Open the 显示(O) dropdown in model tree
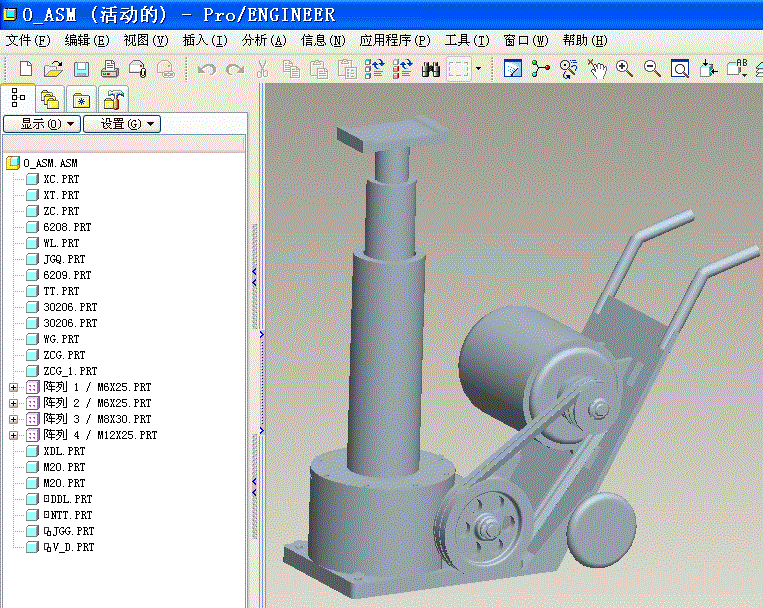This screenshot has width=763, height=608. pos(40,124)
